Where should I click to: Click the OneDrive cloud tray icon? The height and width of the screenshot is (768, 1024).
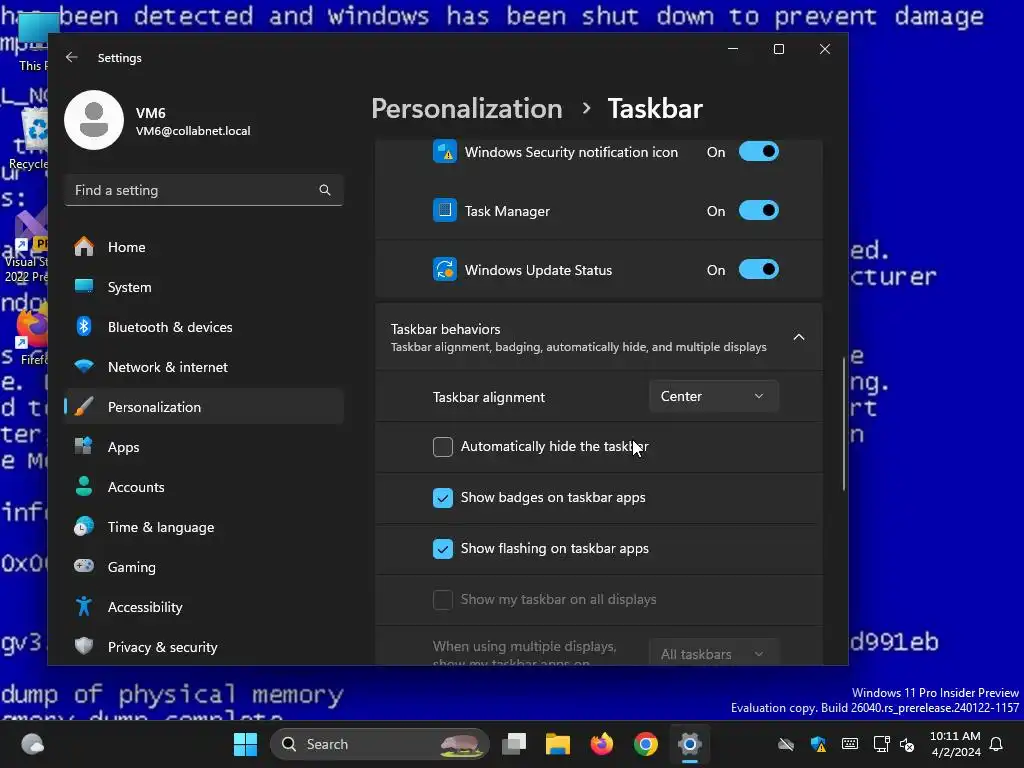tap(786, 744)
